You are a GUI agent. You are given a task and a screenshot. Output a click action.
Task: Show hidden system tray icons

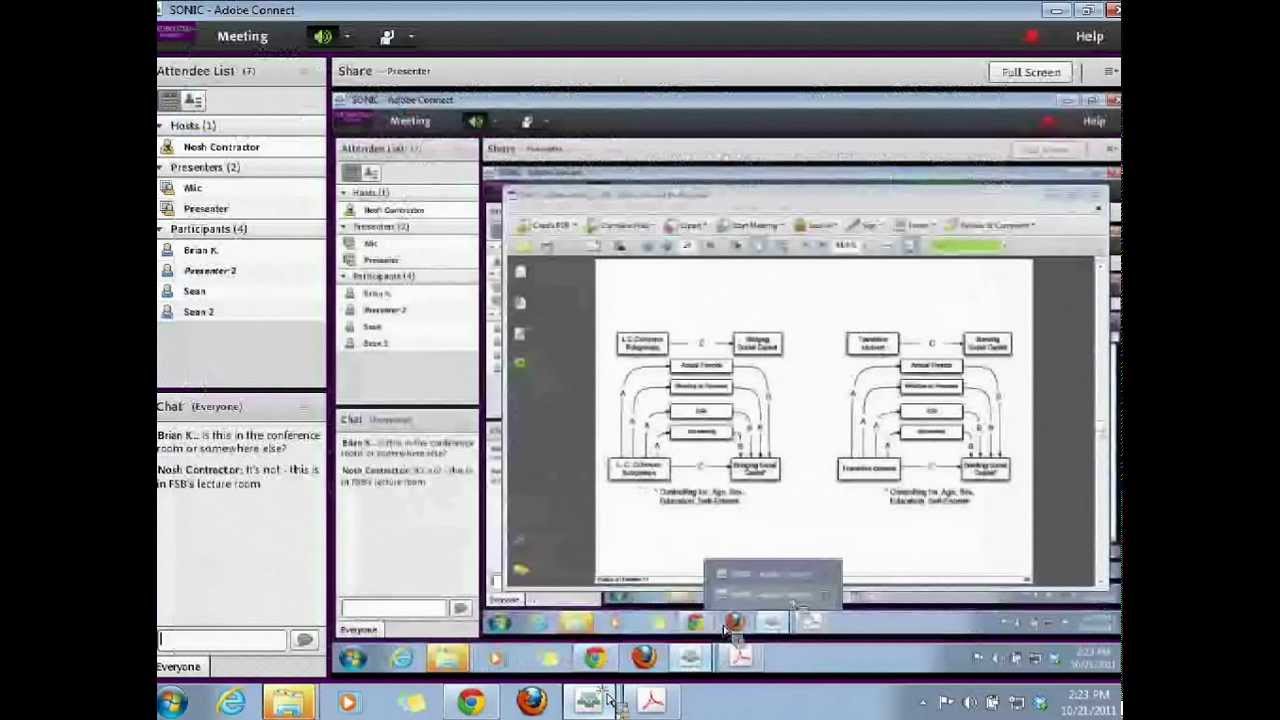point(922,703)
